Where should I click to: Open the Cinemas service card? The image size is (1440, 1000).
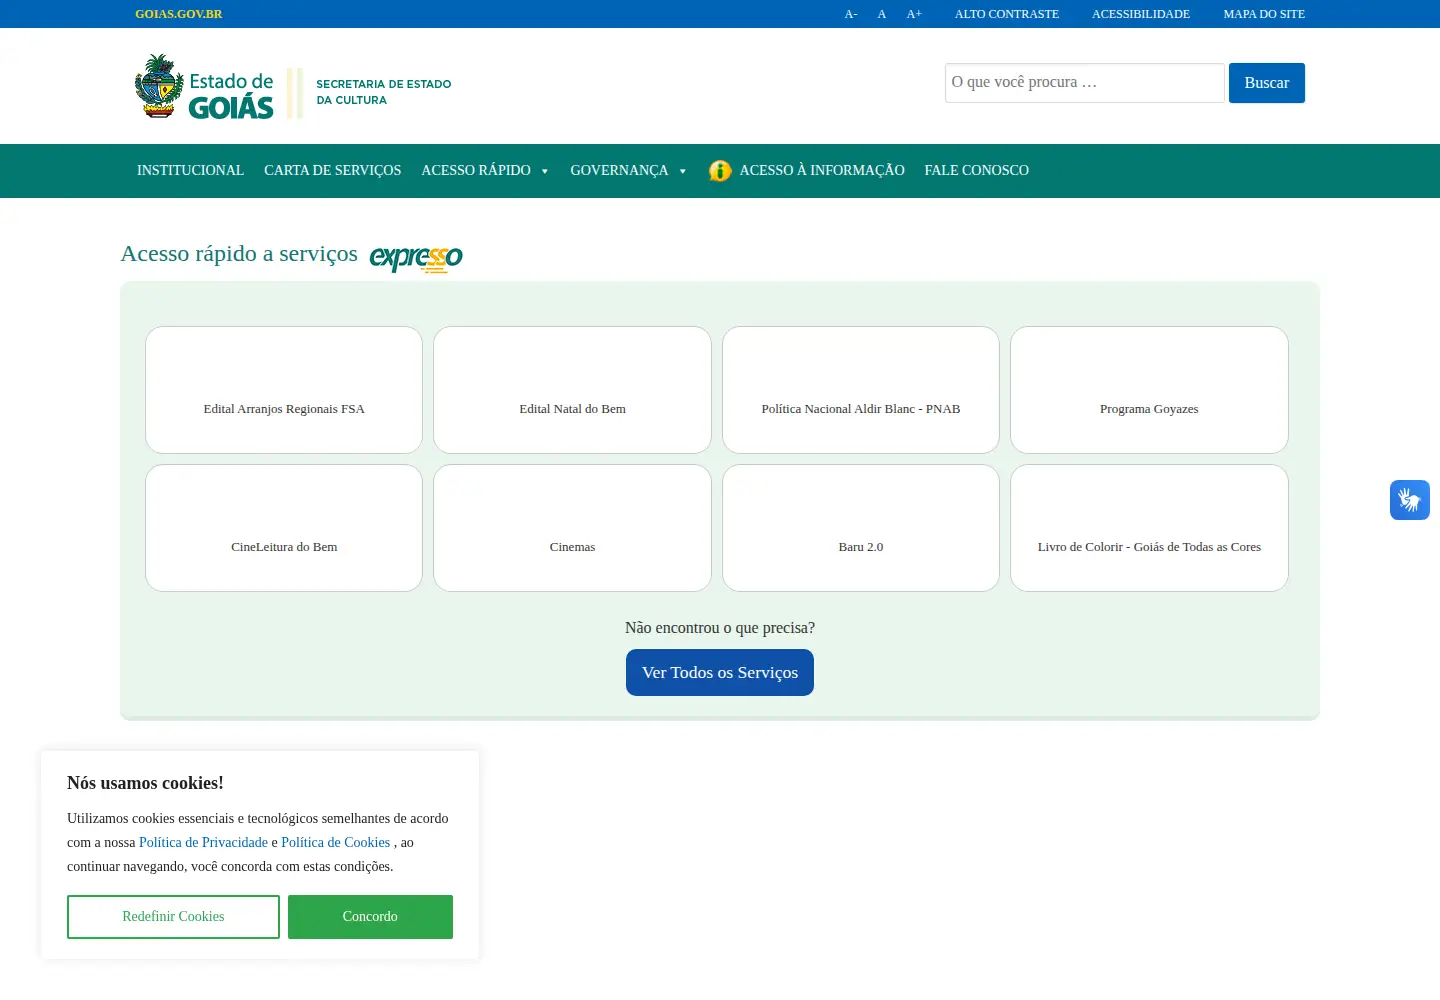click(572, 528)
